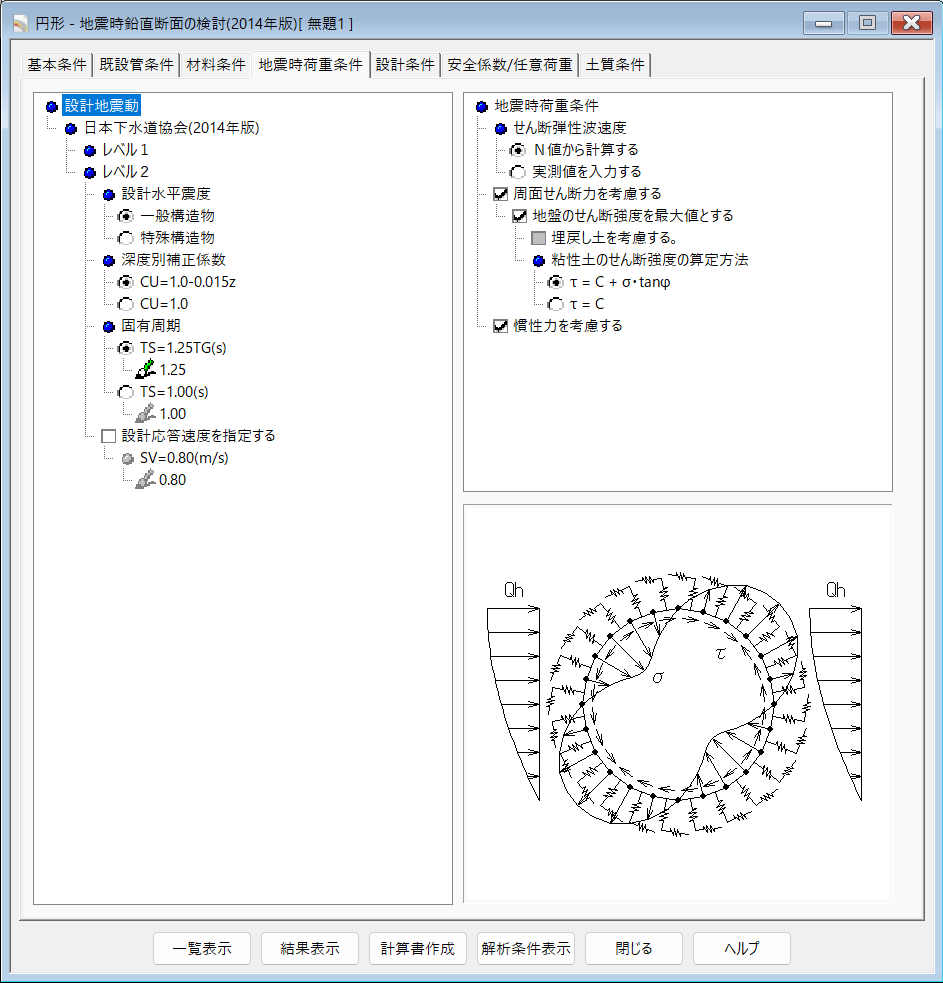This screenshot has width=943, height=983.
Task: Click the application icon in title bar
Action: pyautogui.click(x=21, y=24)
